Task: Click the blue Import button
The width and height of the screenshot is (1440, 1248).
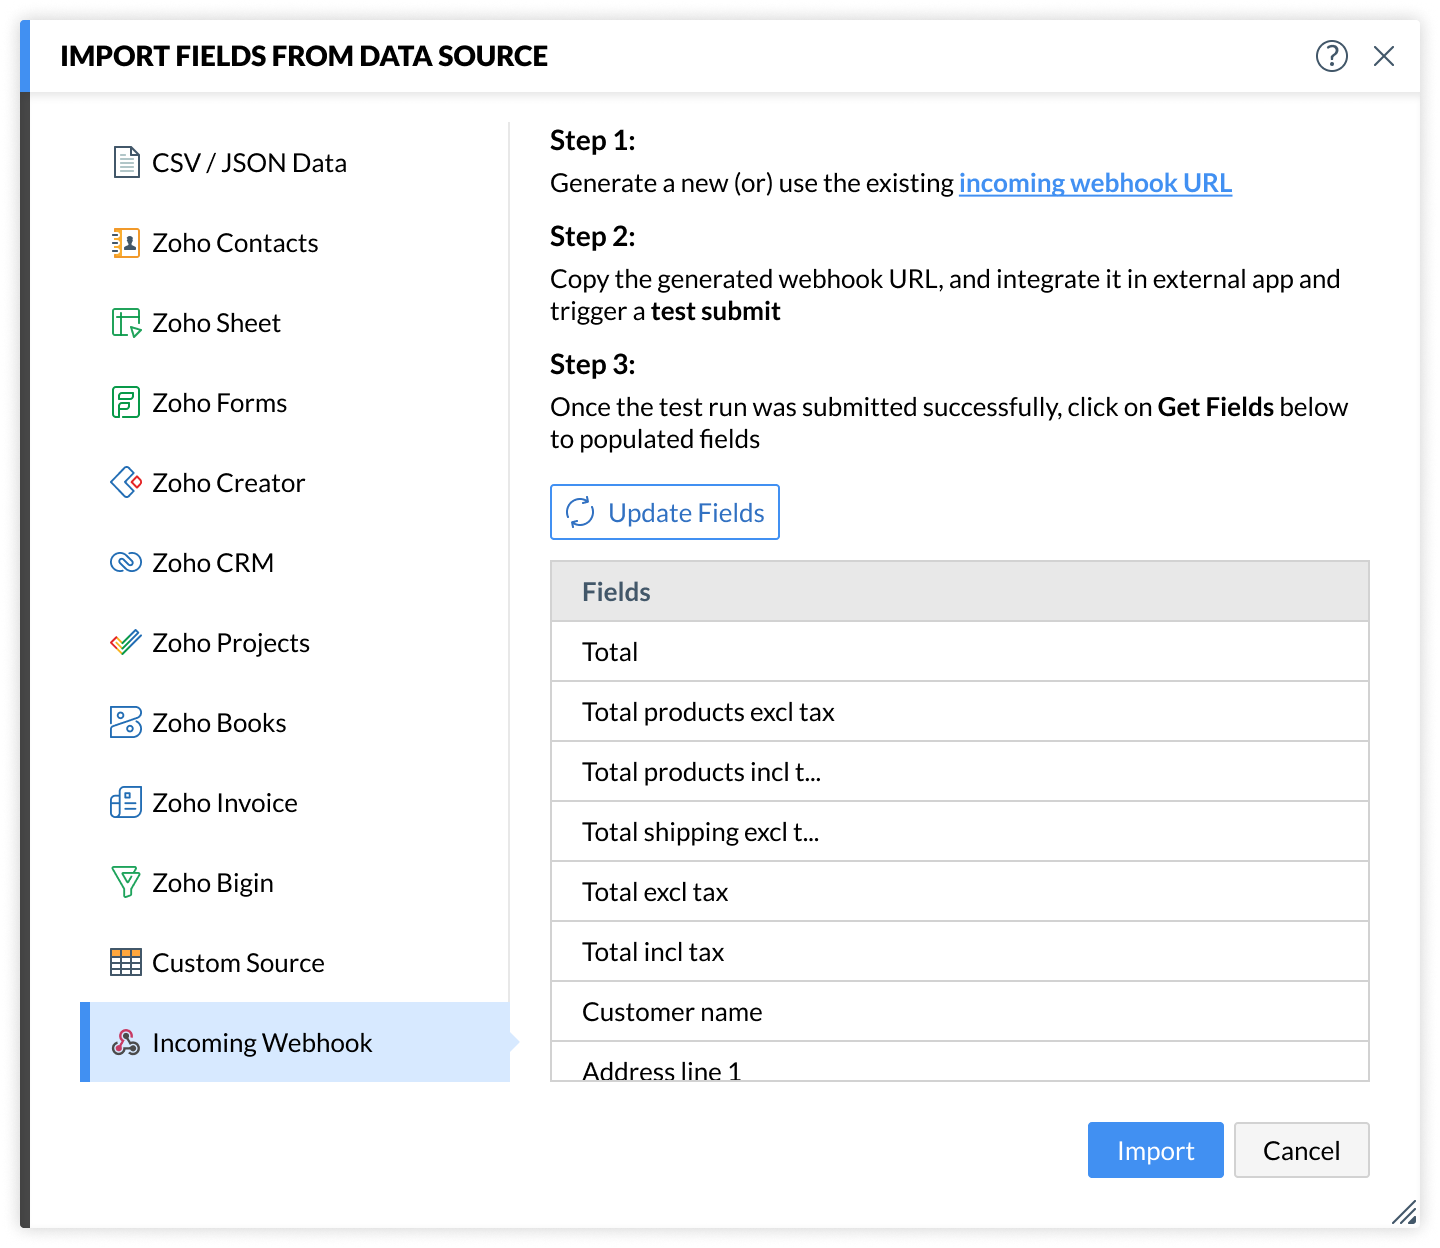Action: (1155, 1150)
